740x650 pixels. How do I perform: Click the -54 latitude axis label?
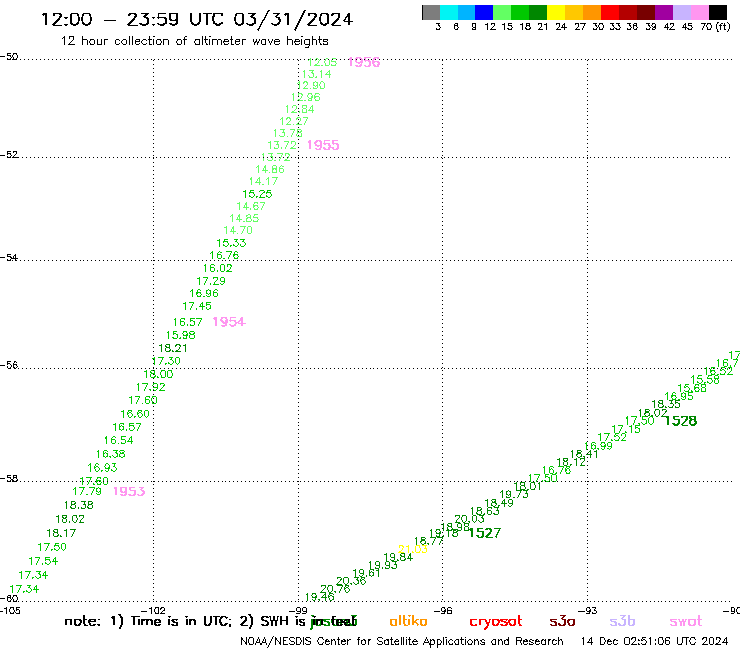(9, 257)
